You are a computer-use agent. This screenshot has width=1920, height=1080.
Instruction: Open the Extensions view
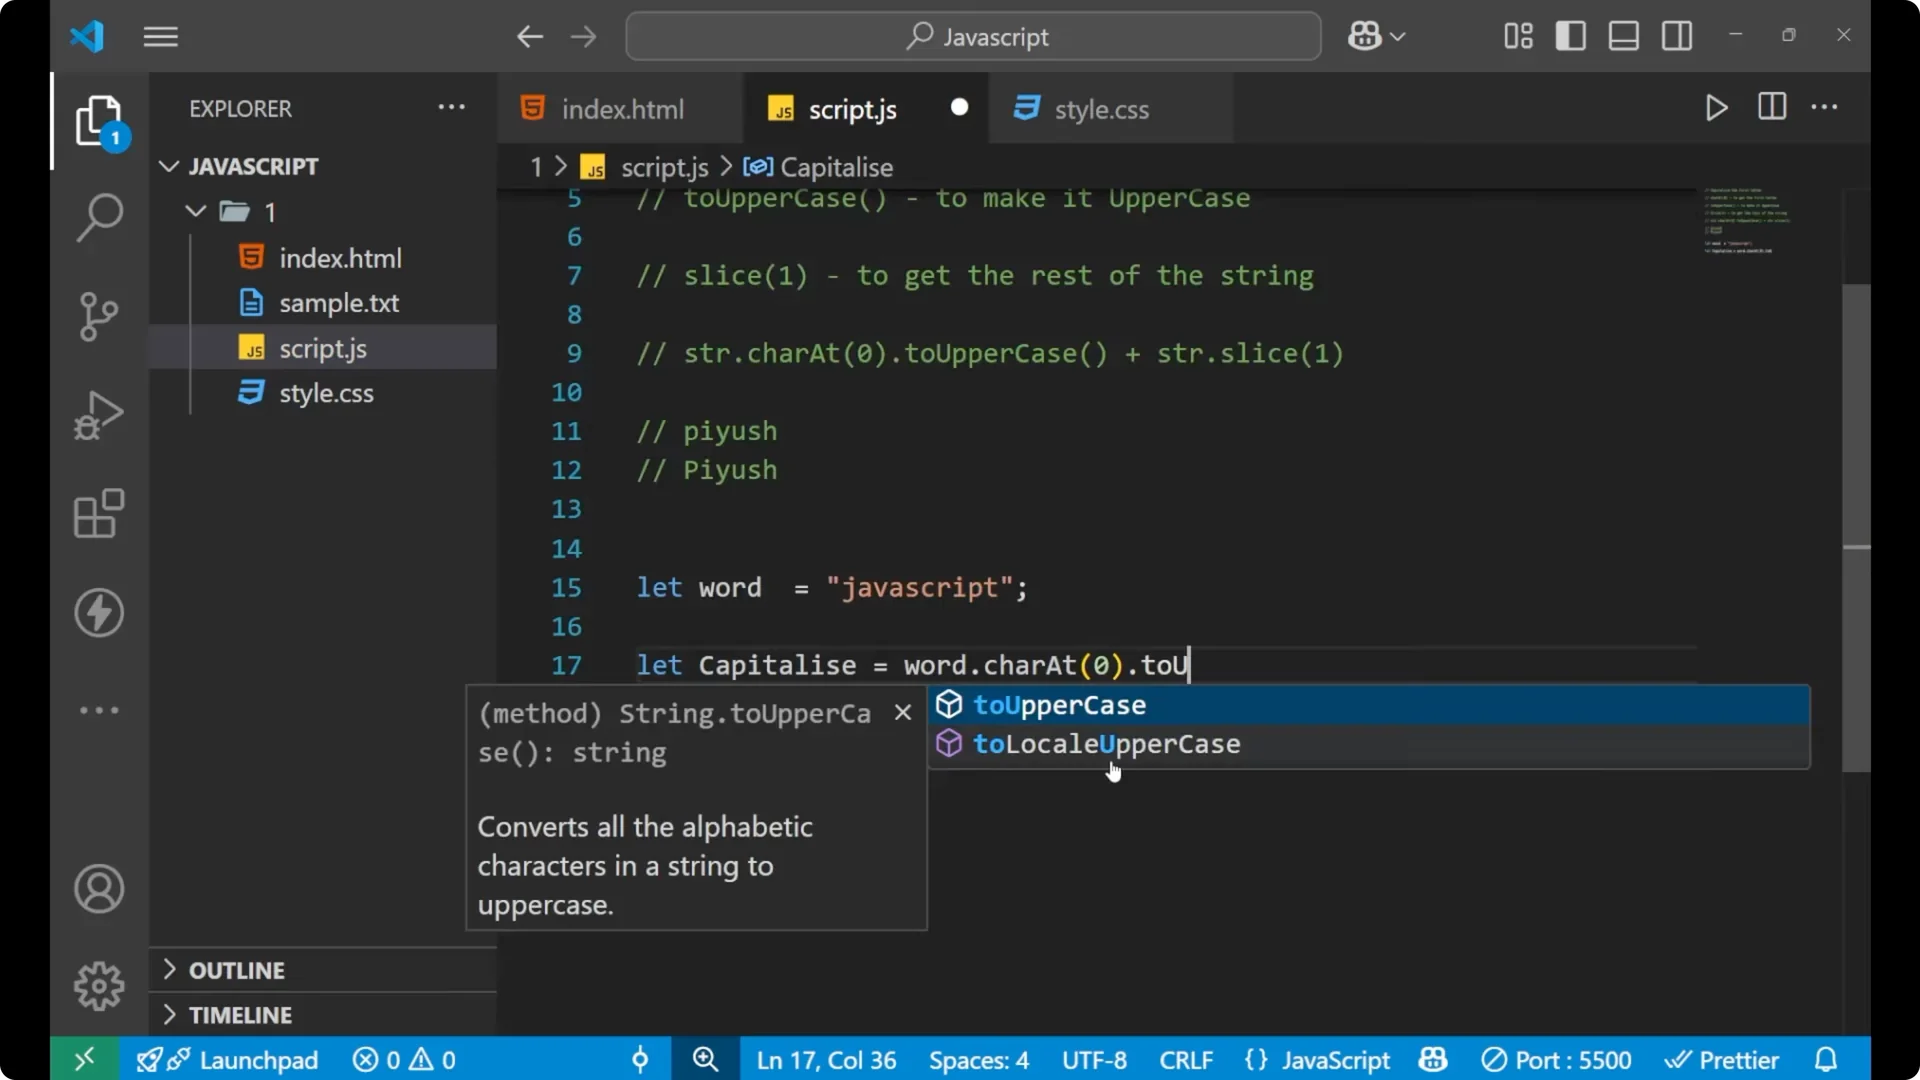coord(98,513)
